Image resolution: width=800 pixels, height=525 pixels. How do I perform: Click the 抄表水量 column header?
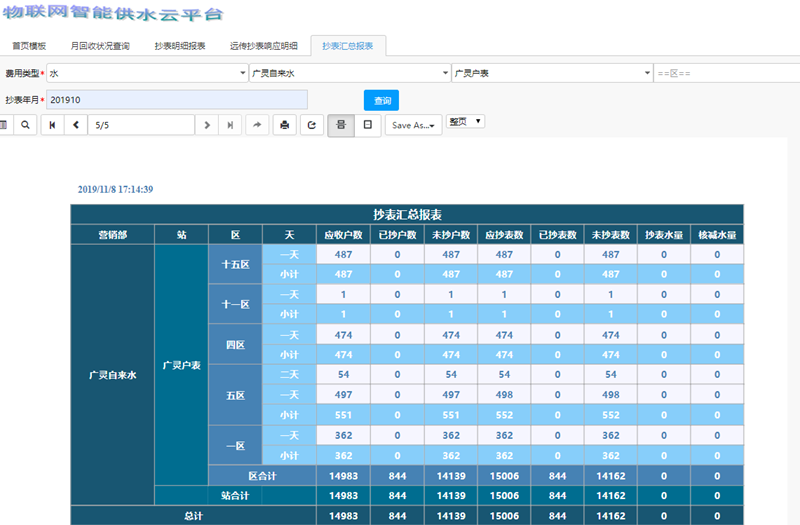[664, 235]
